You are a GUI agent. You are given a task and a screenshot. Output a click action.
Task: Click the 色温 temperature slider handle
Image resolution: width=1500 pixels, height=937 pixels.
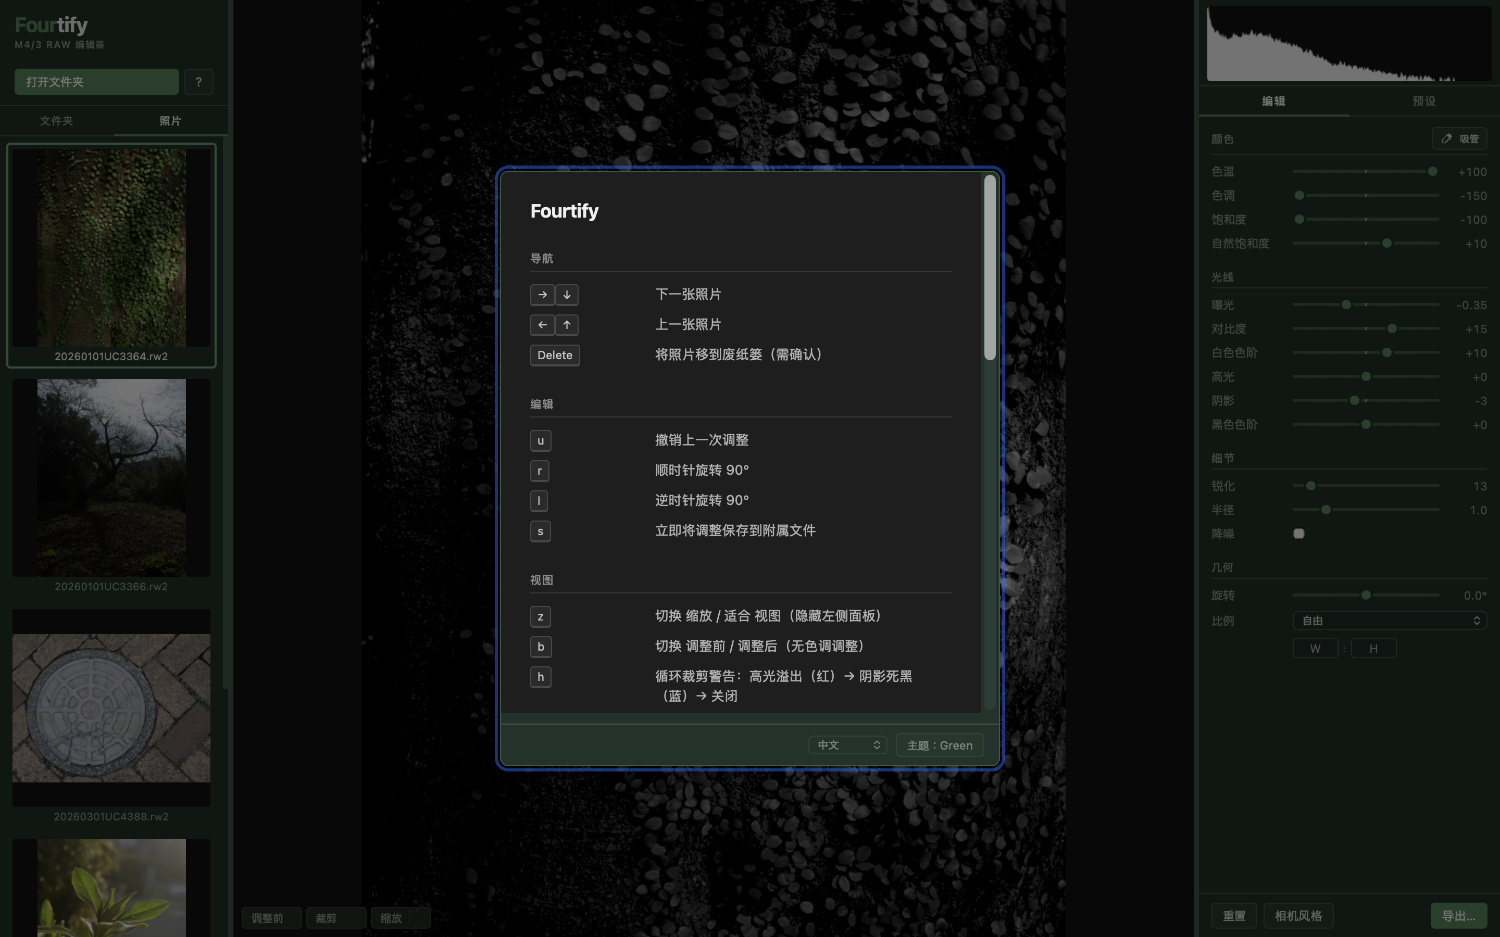[x=1432, y=172]
